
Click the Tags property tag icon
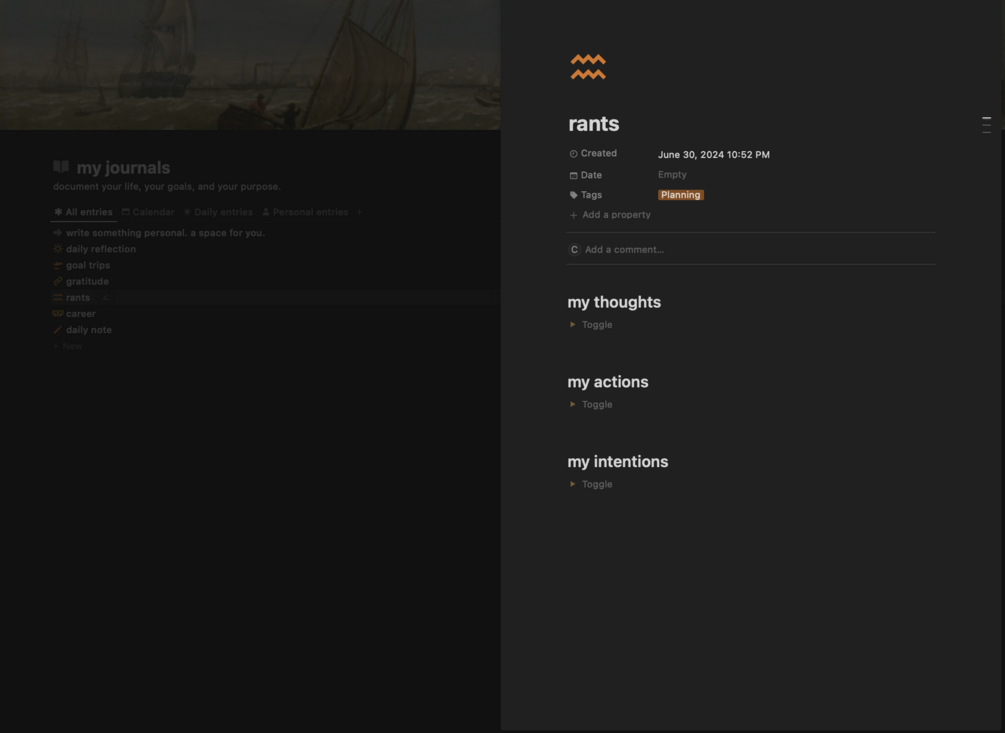pyautogui.click(x=574, y=195)
